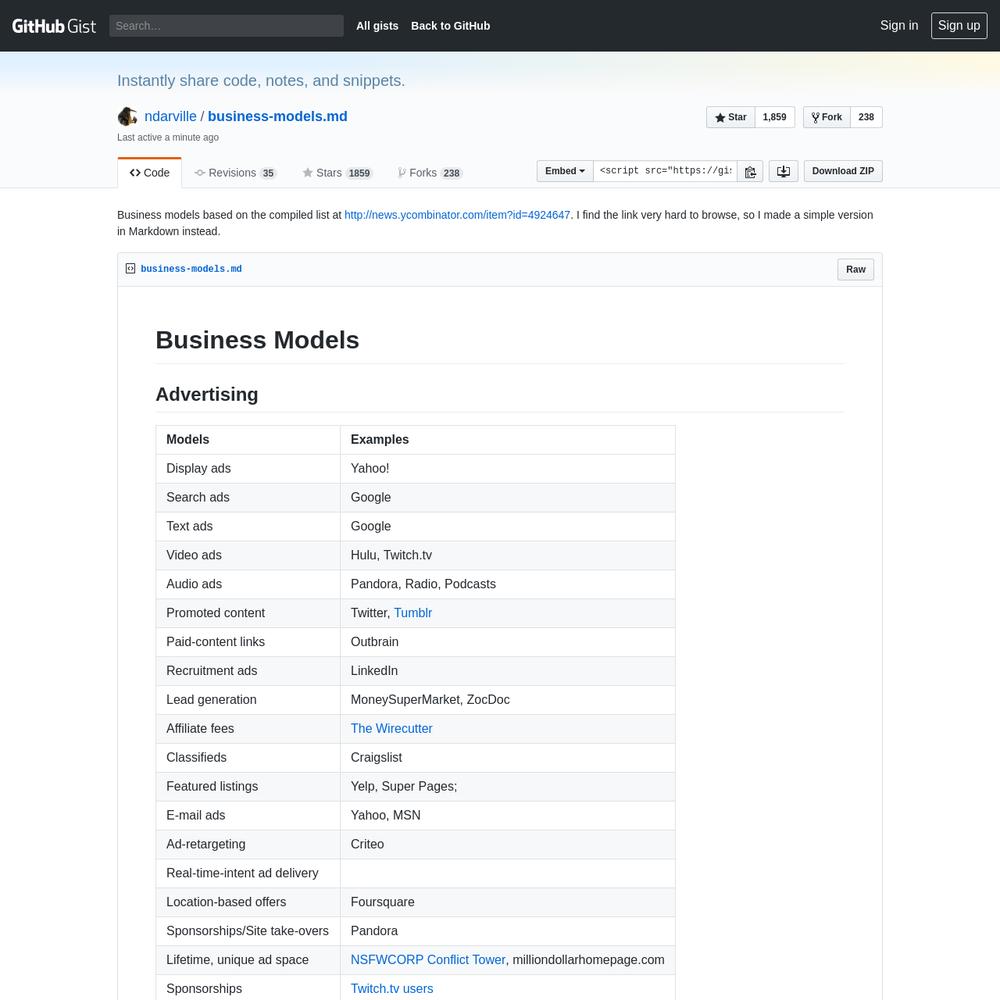This screenshot has width=1000, height=1000.
Task: Click the 'Pandora, Radio, Podcasts' cell
Action: click(508, 584)
